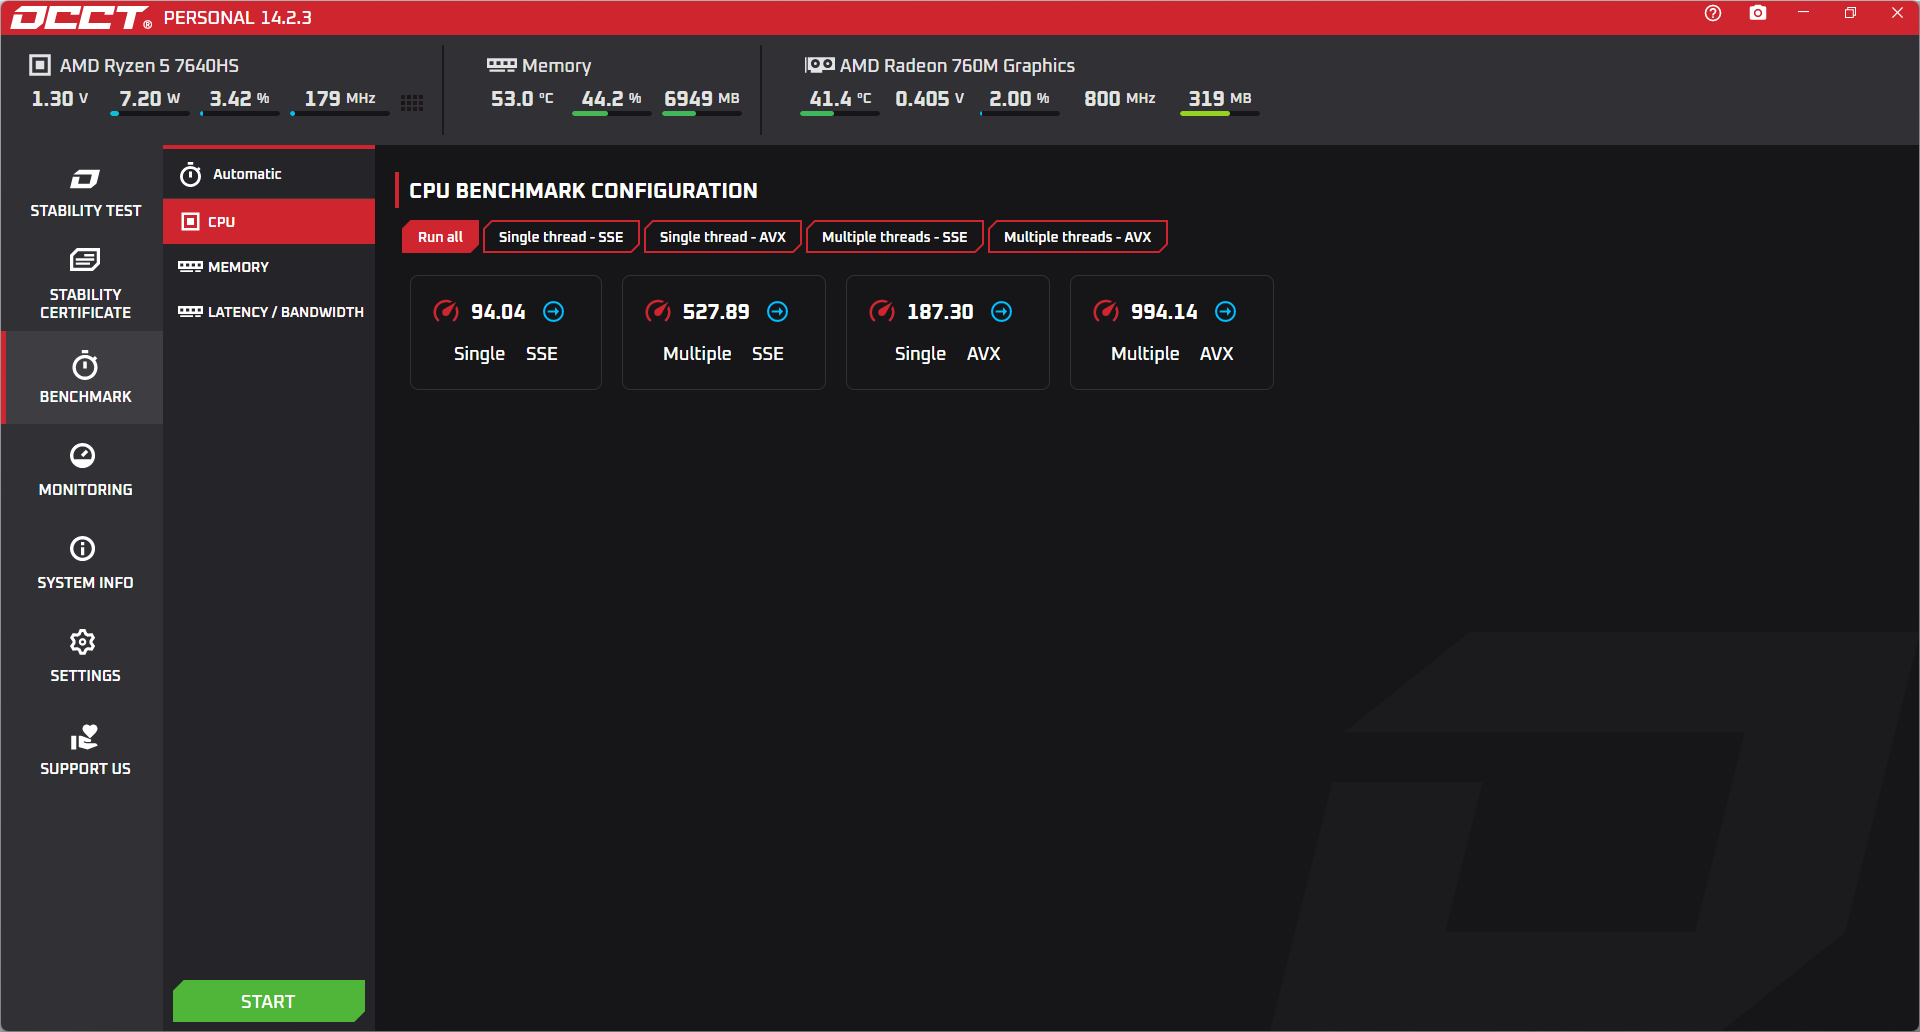Screen dimensions: 1920x1032
Task: Click the Memory usage 44.2 % reading
Action: [x=612, y=99]
